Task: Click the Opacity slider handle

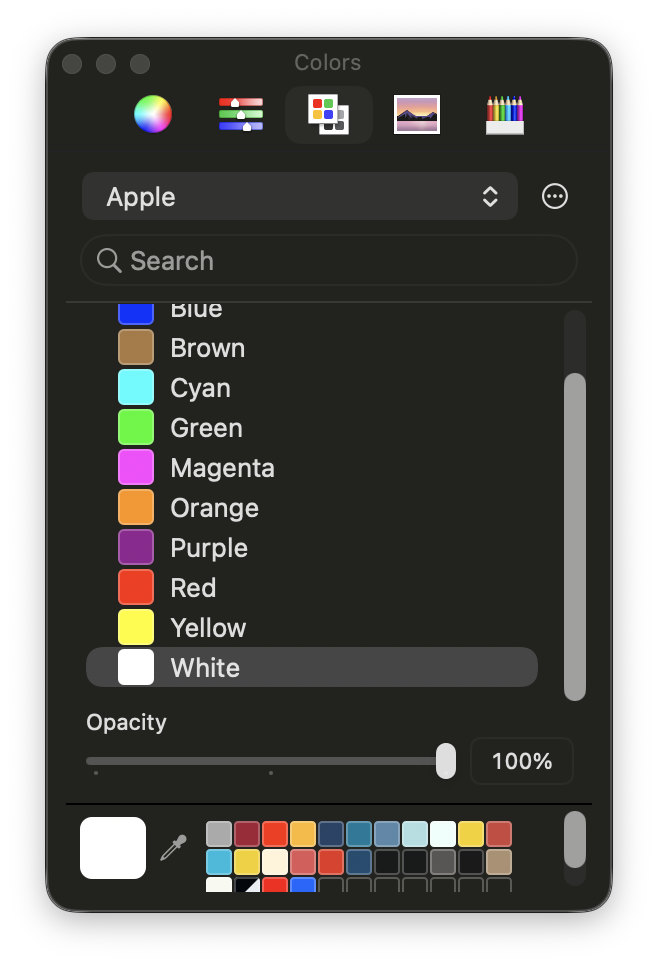Action: pyautogui.click(x=446, y=761)
